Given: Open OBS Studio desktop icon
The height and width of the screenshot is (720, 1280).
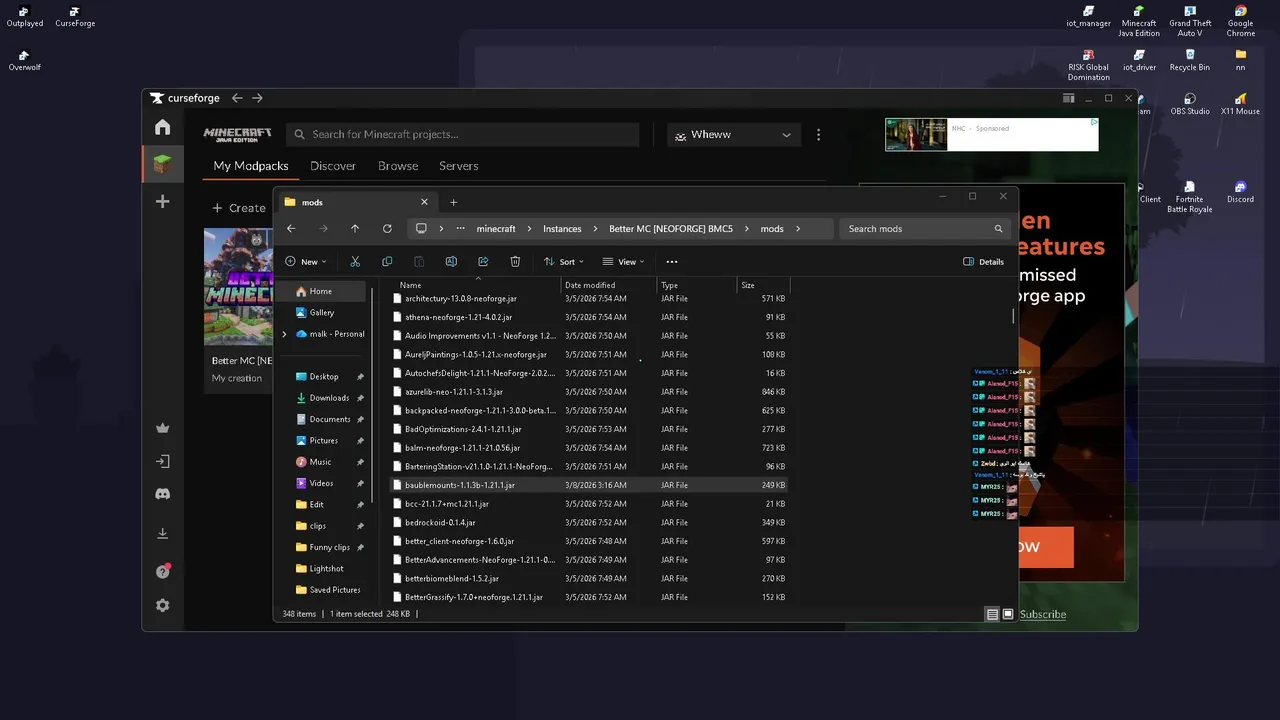Looking at the screenshot, I should pyautogui.click(x=1190, y=104).
